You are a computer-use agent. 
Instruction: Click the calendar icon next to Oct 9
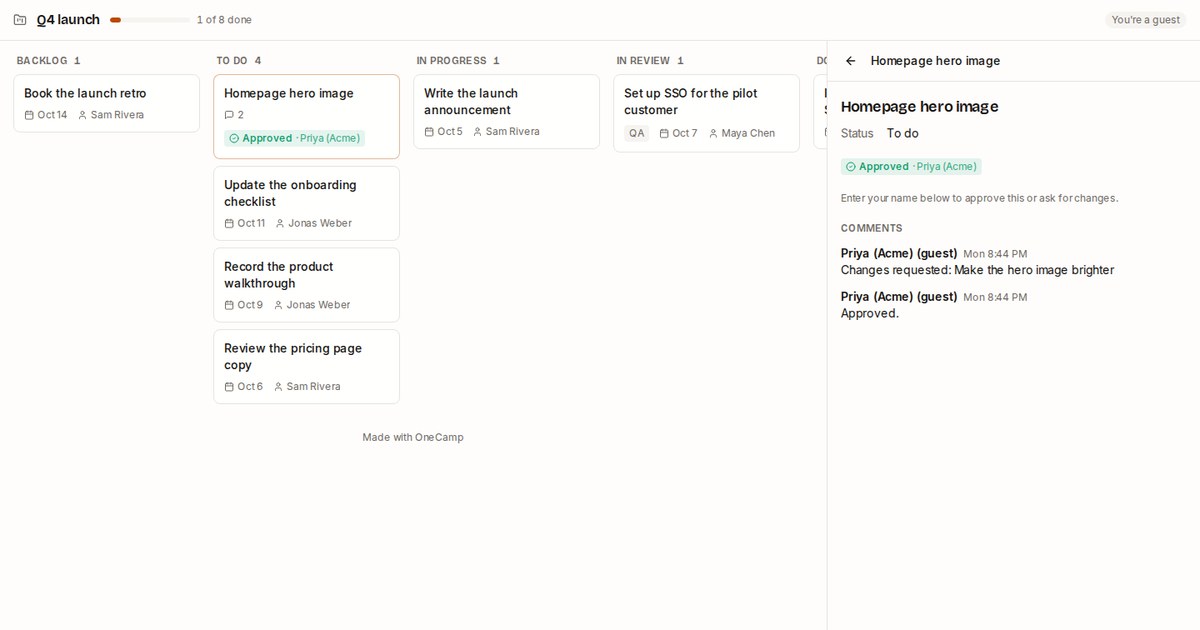point(229,305)
